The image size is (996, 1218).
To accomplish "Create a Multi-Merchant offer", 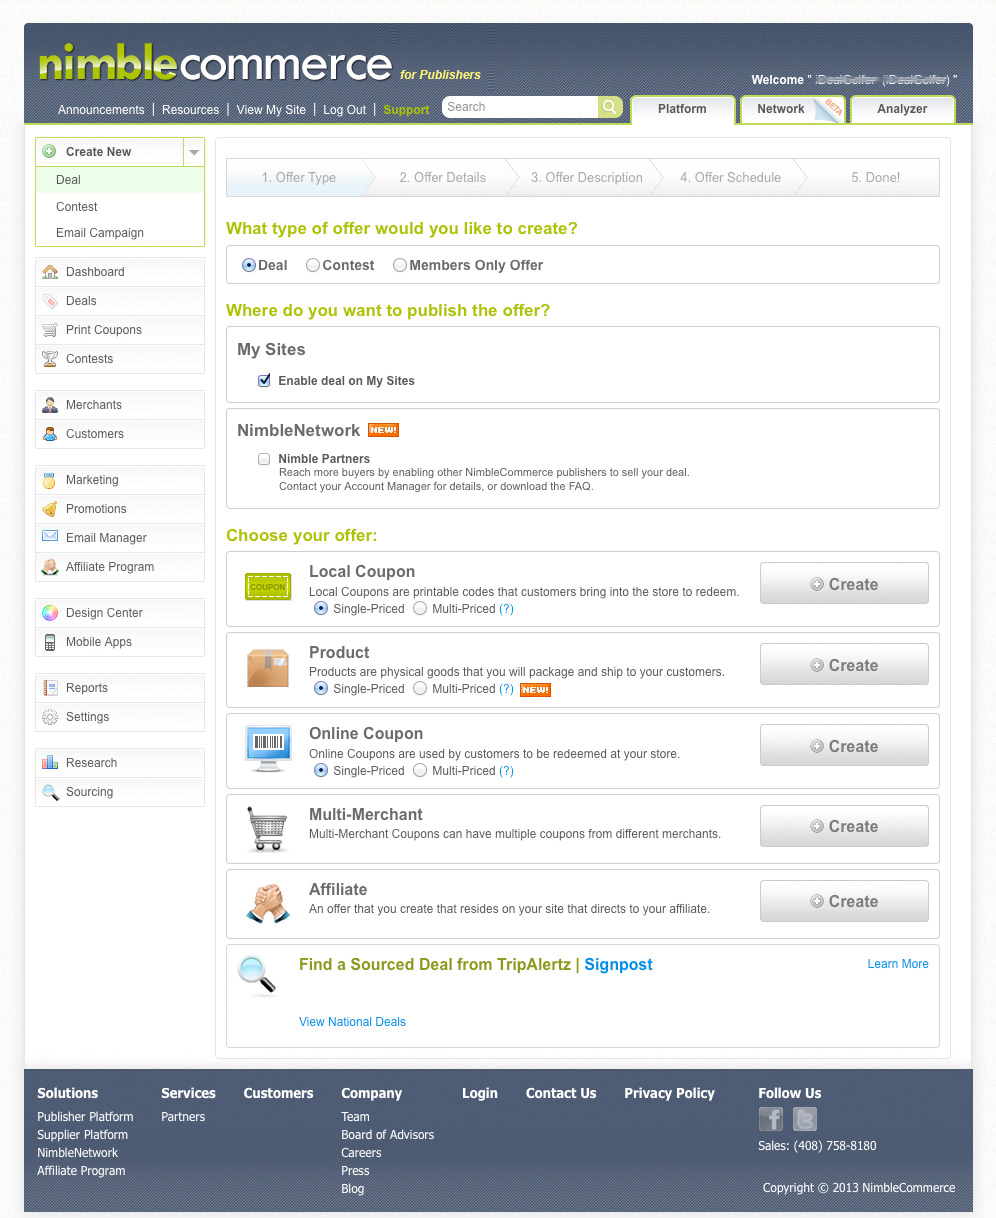I will coord(844,826).
